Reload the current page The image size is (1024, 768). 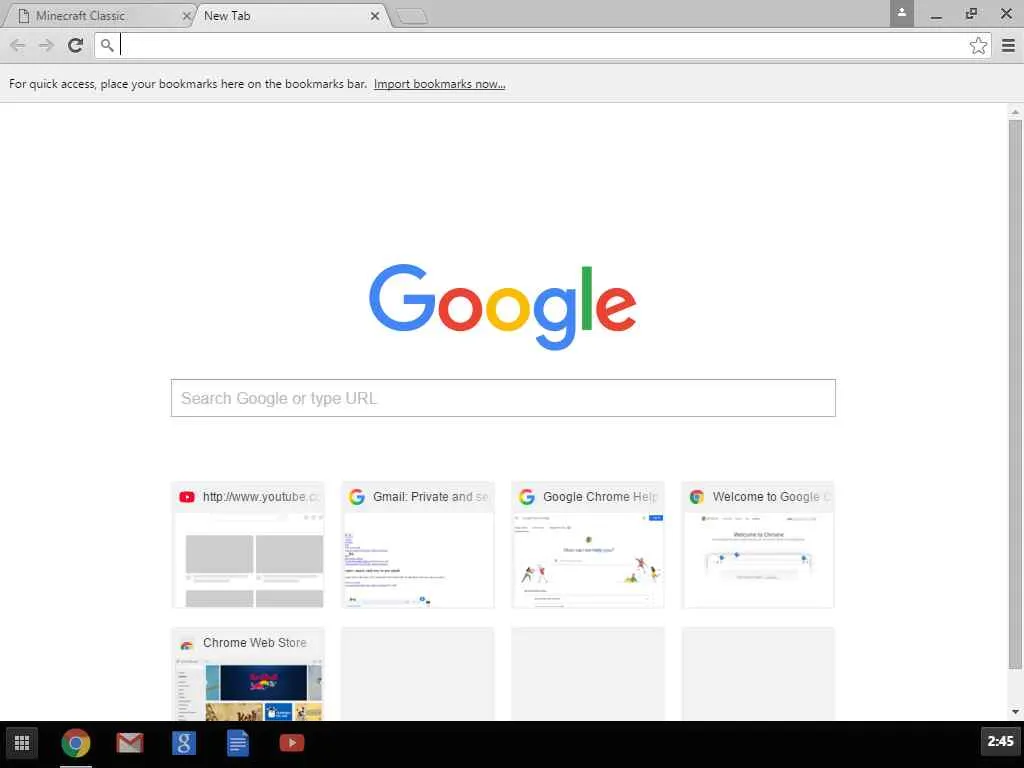tap(76, 45)
